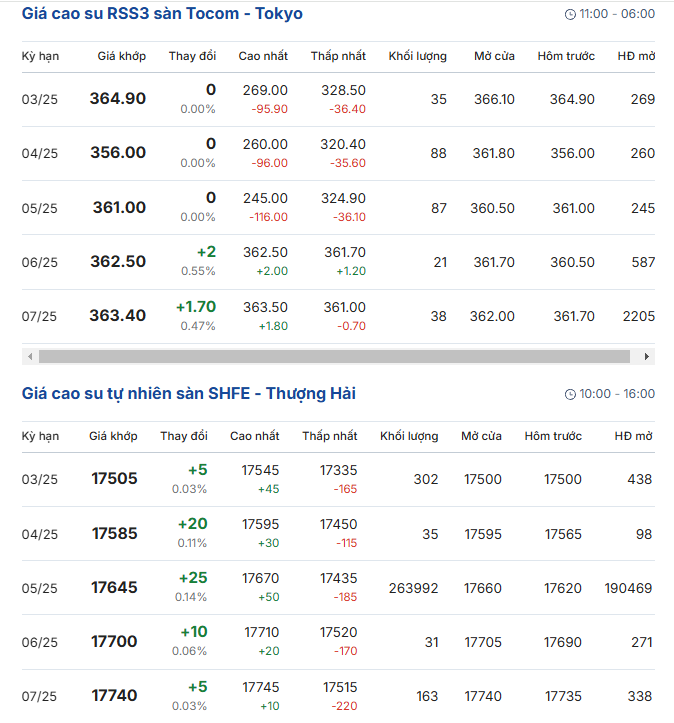
Task: Click the 363.40 price in Tocom 07/25 row
Action: [x=118, y=316]
